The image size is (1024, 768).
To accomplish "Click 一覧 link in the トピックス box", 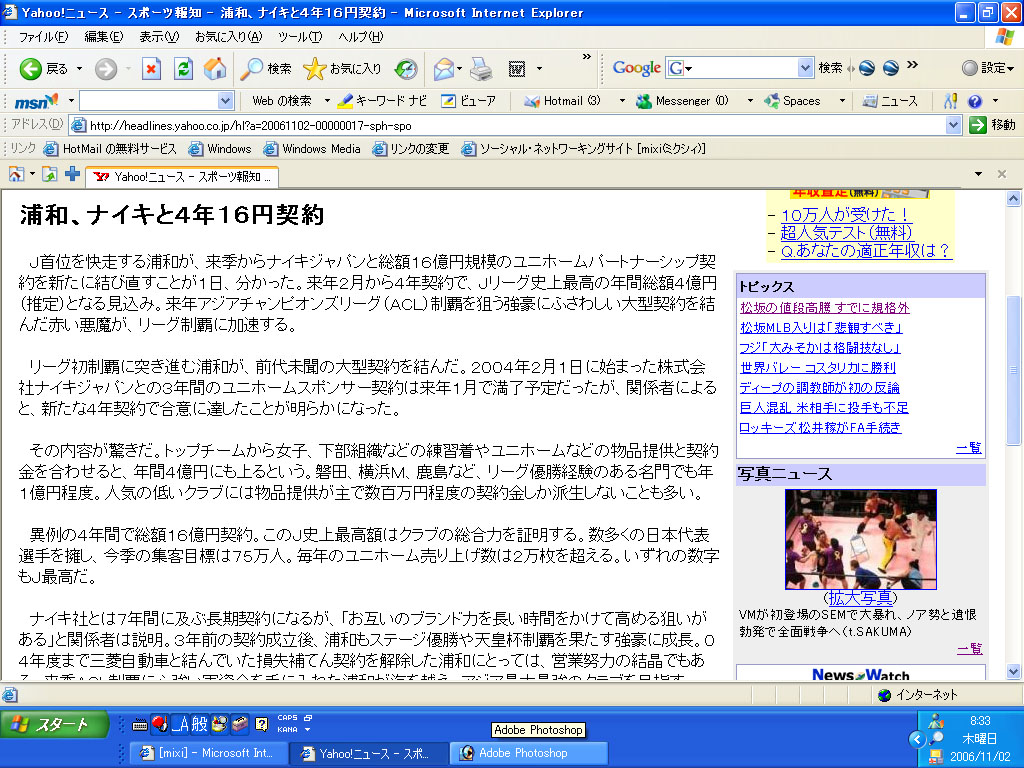I will coord(968,448).
